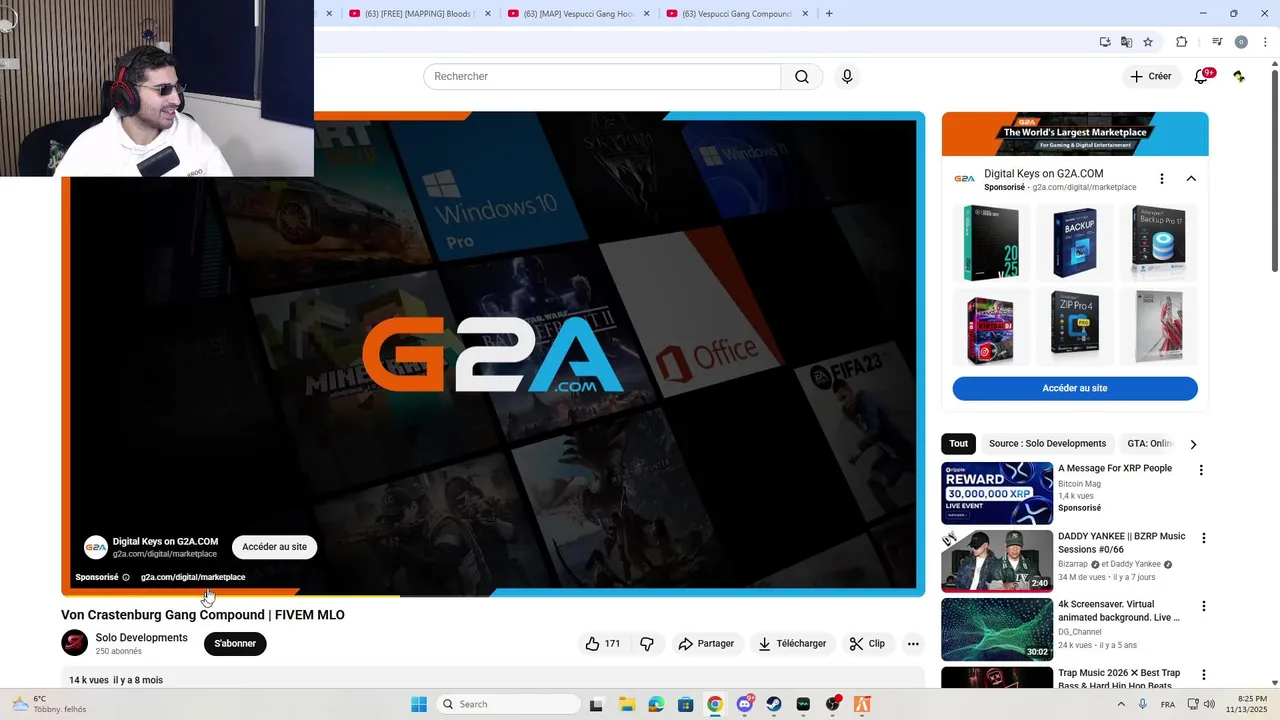This screenshot has width=1280, height=720.
Task: Open the DADDY YANKEE BZRP thumbnail
Action: point(997,561)
